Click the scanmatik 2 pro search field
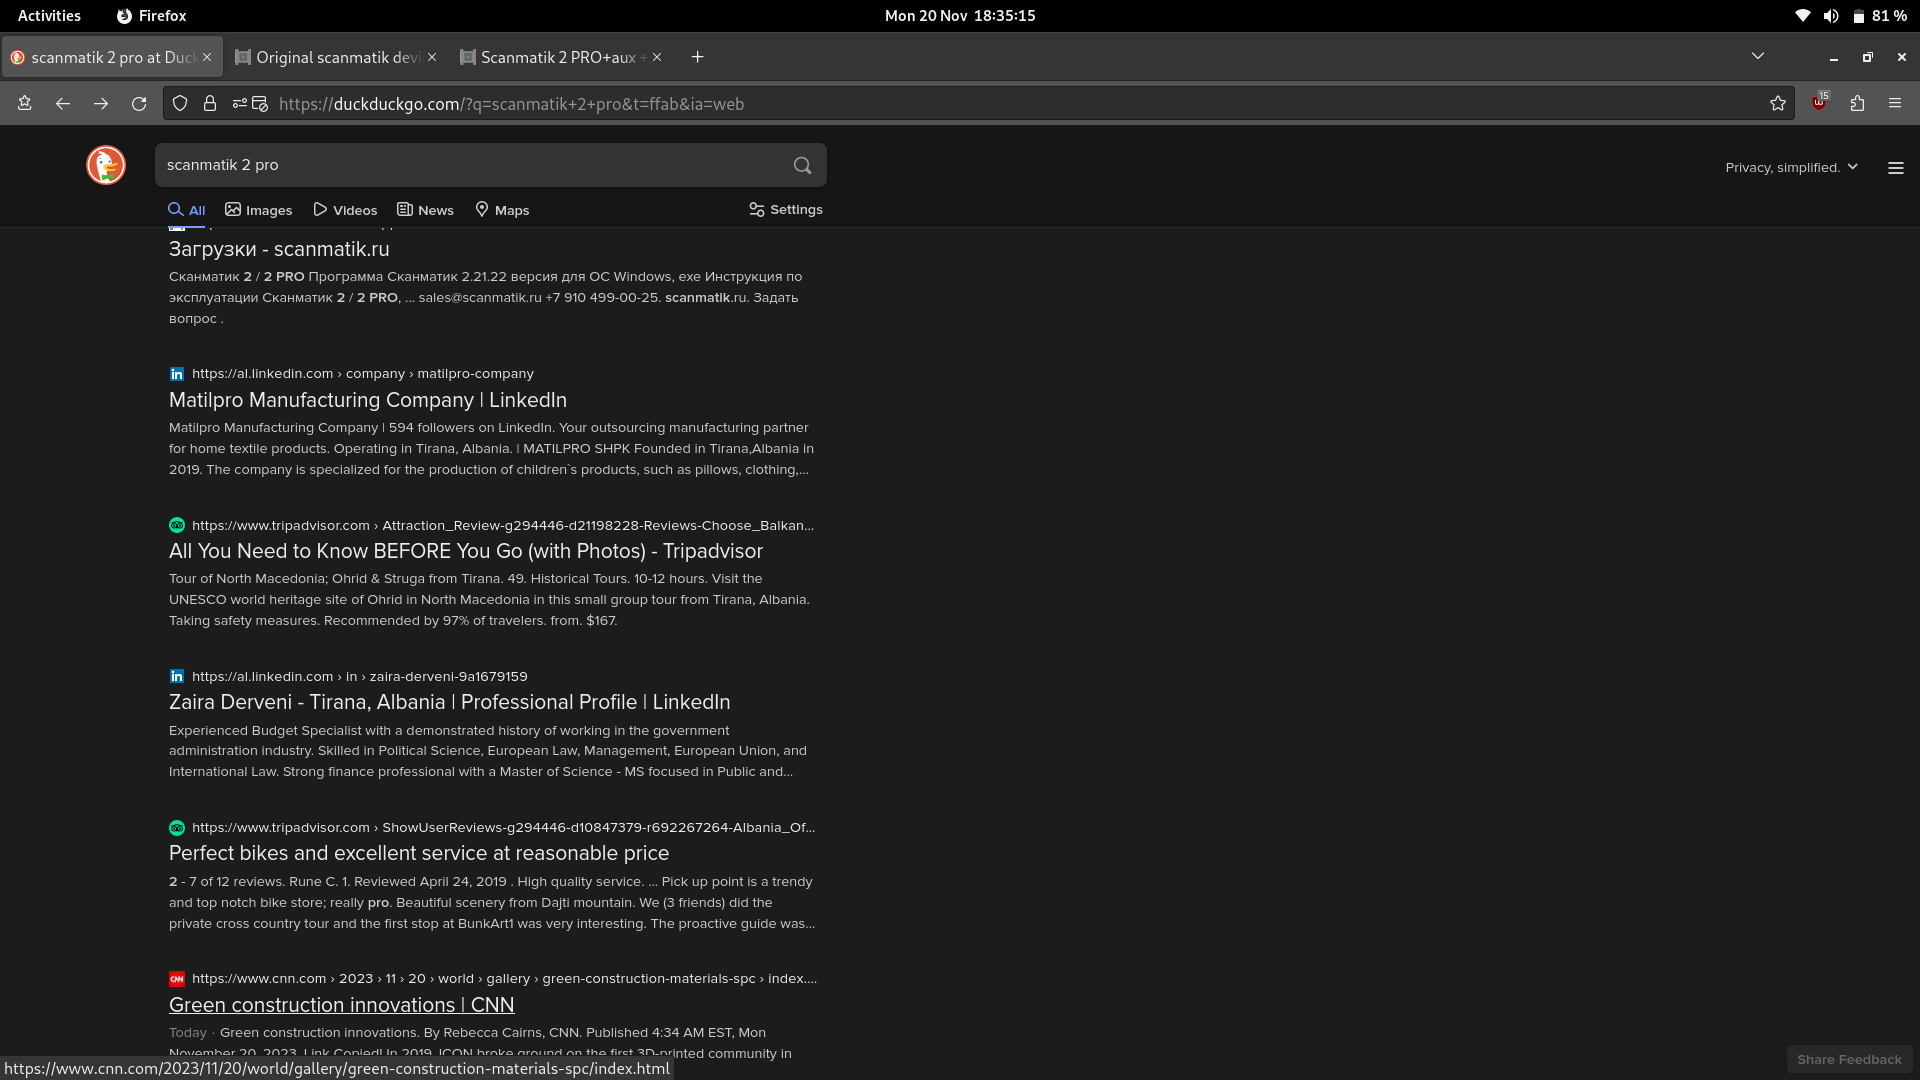The width and height of the screenshot is (1920, 1080). point(470,165)
